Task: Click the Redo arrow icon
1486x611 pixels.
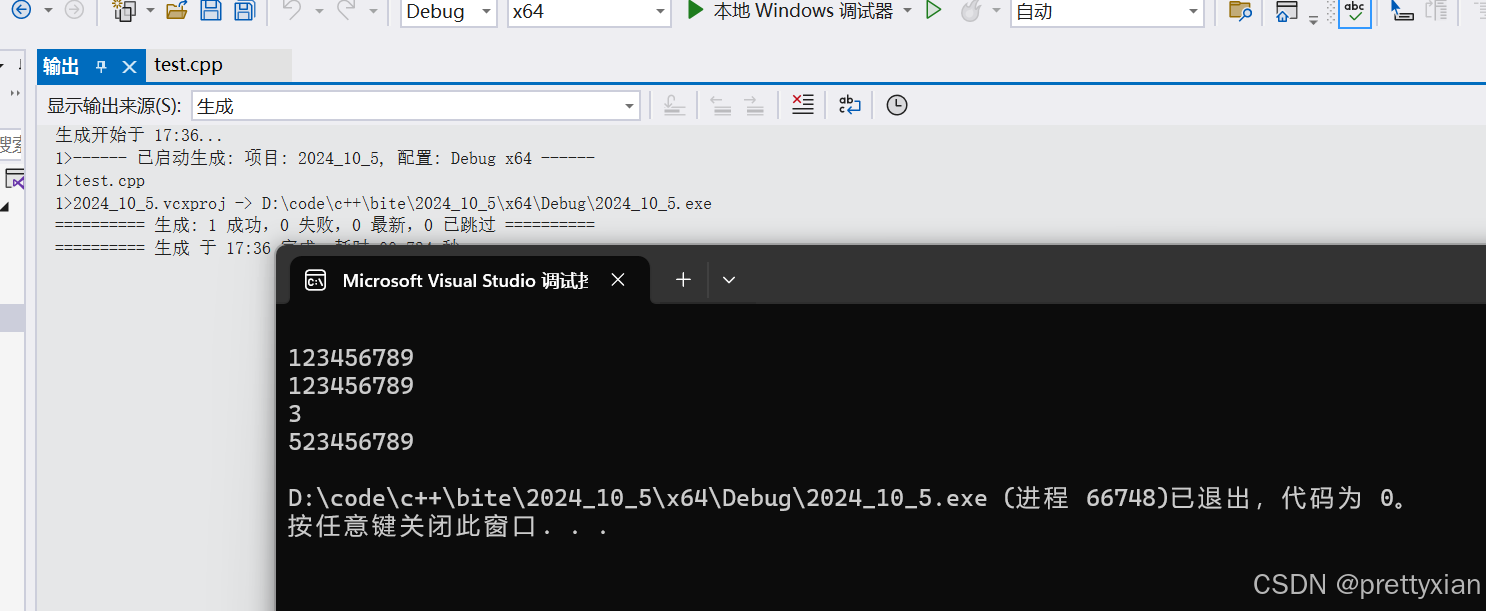Action: [346, 11]
